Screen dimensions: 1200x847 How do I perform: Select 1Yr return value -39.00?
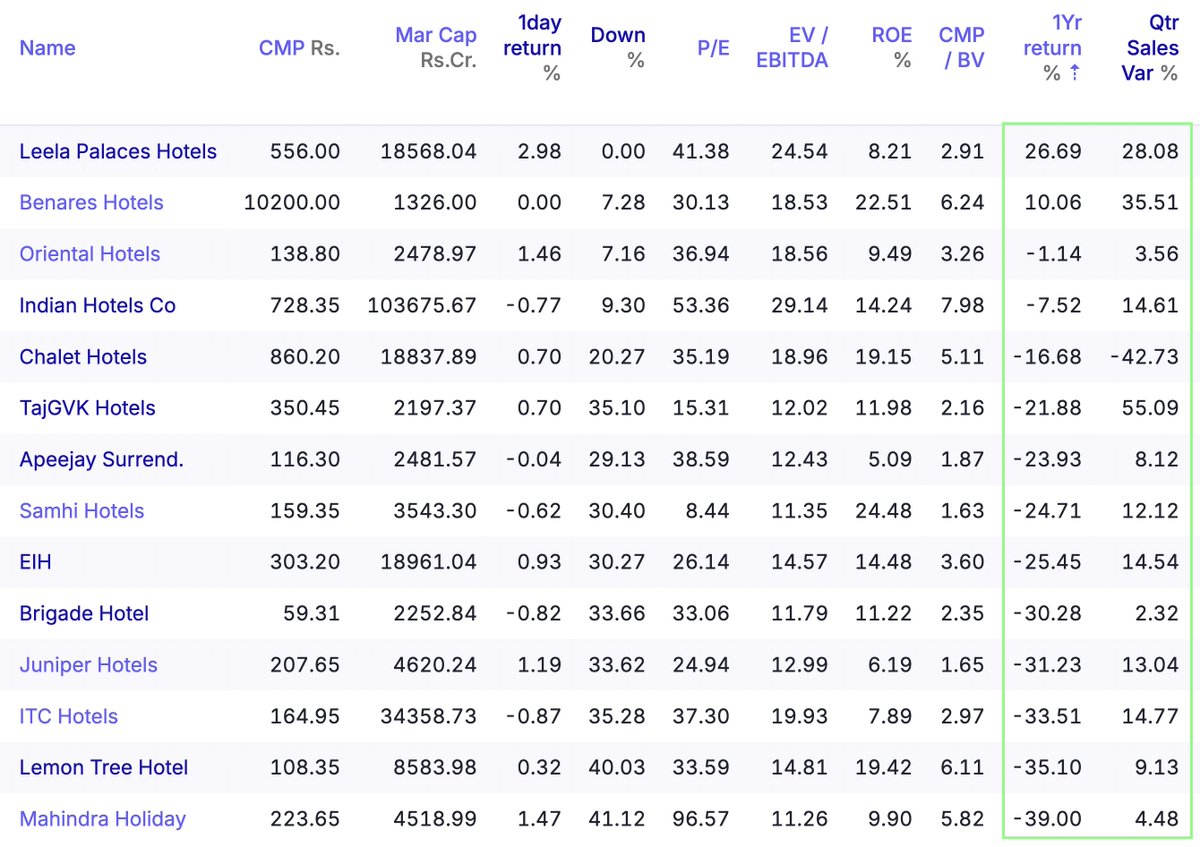[x=1047, y=819]
